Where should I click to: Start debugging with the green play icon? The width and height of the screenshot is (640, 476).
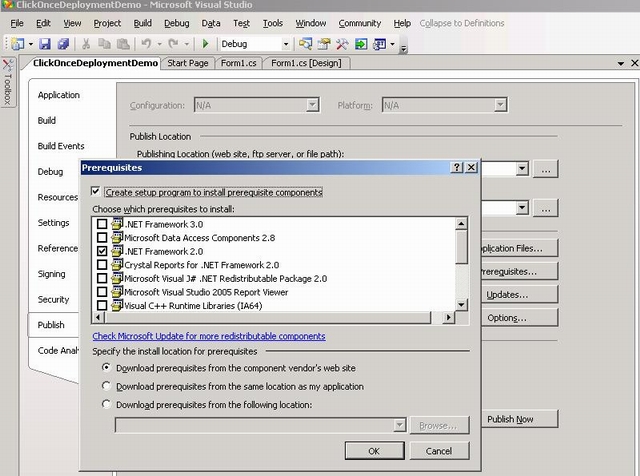coord(205,43)
